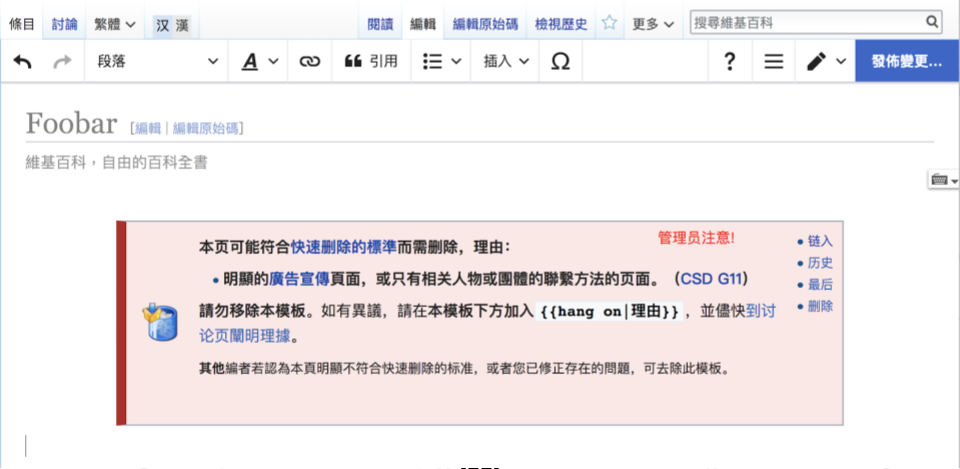Click the 發佈變更 publish button
The width and height of the screenshot is (960, 469).
[907, 61]
